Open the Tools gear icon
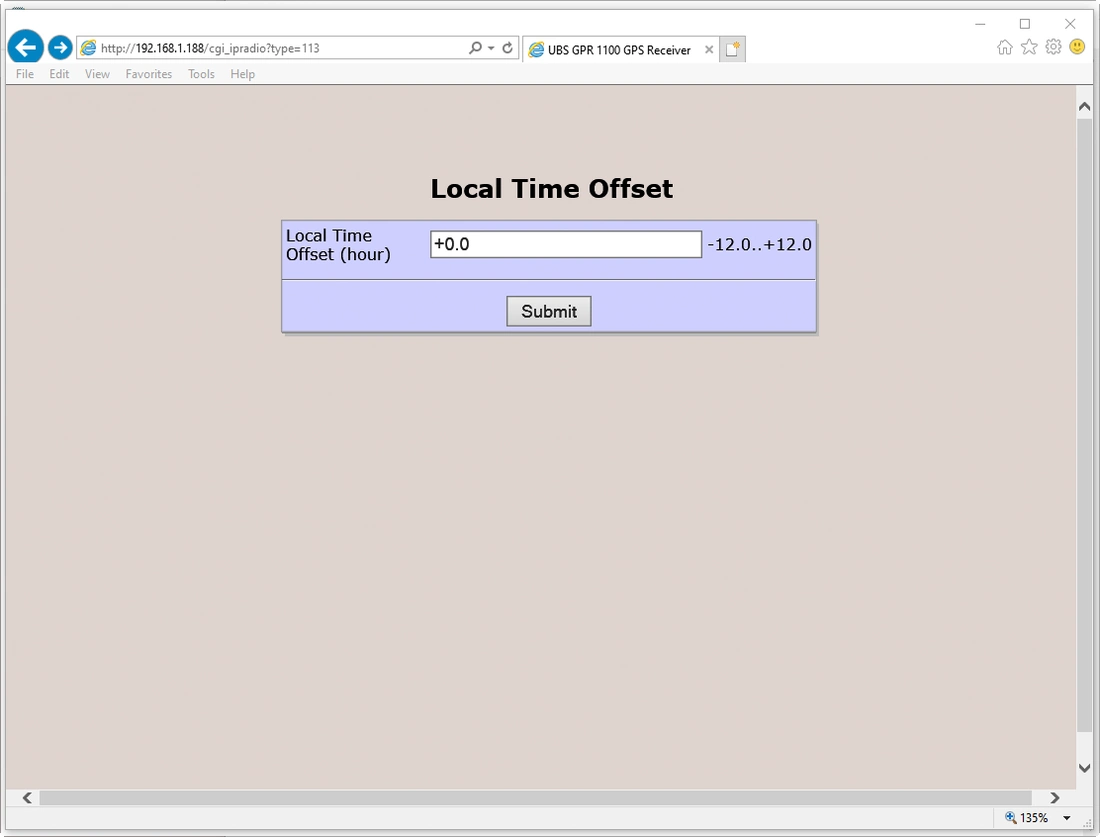Image resolution: width=1100 pixels, height=837 pixels. point(1053,47)
